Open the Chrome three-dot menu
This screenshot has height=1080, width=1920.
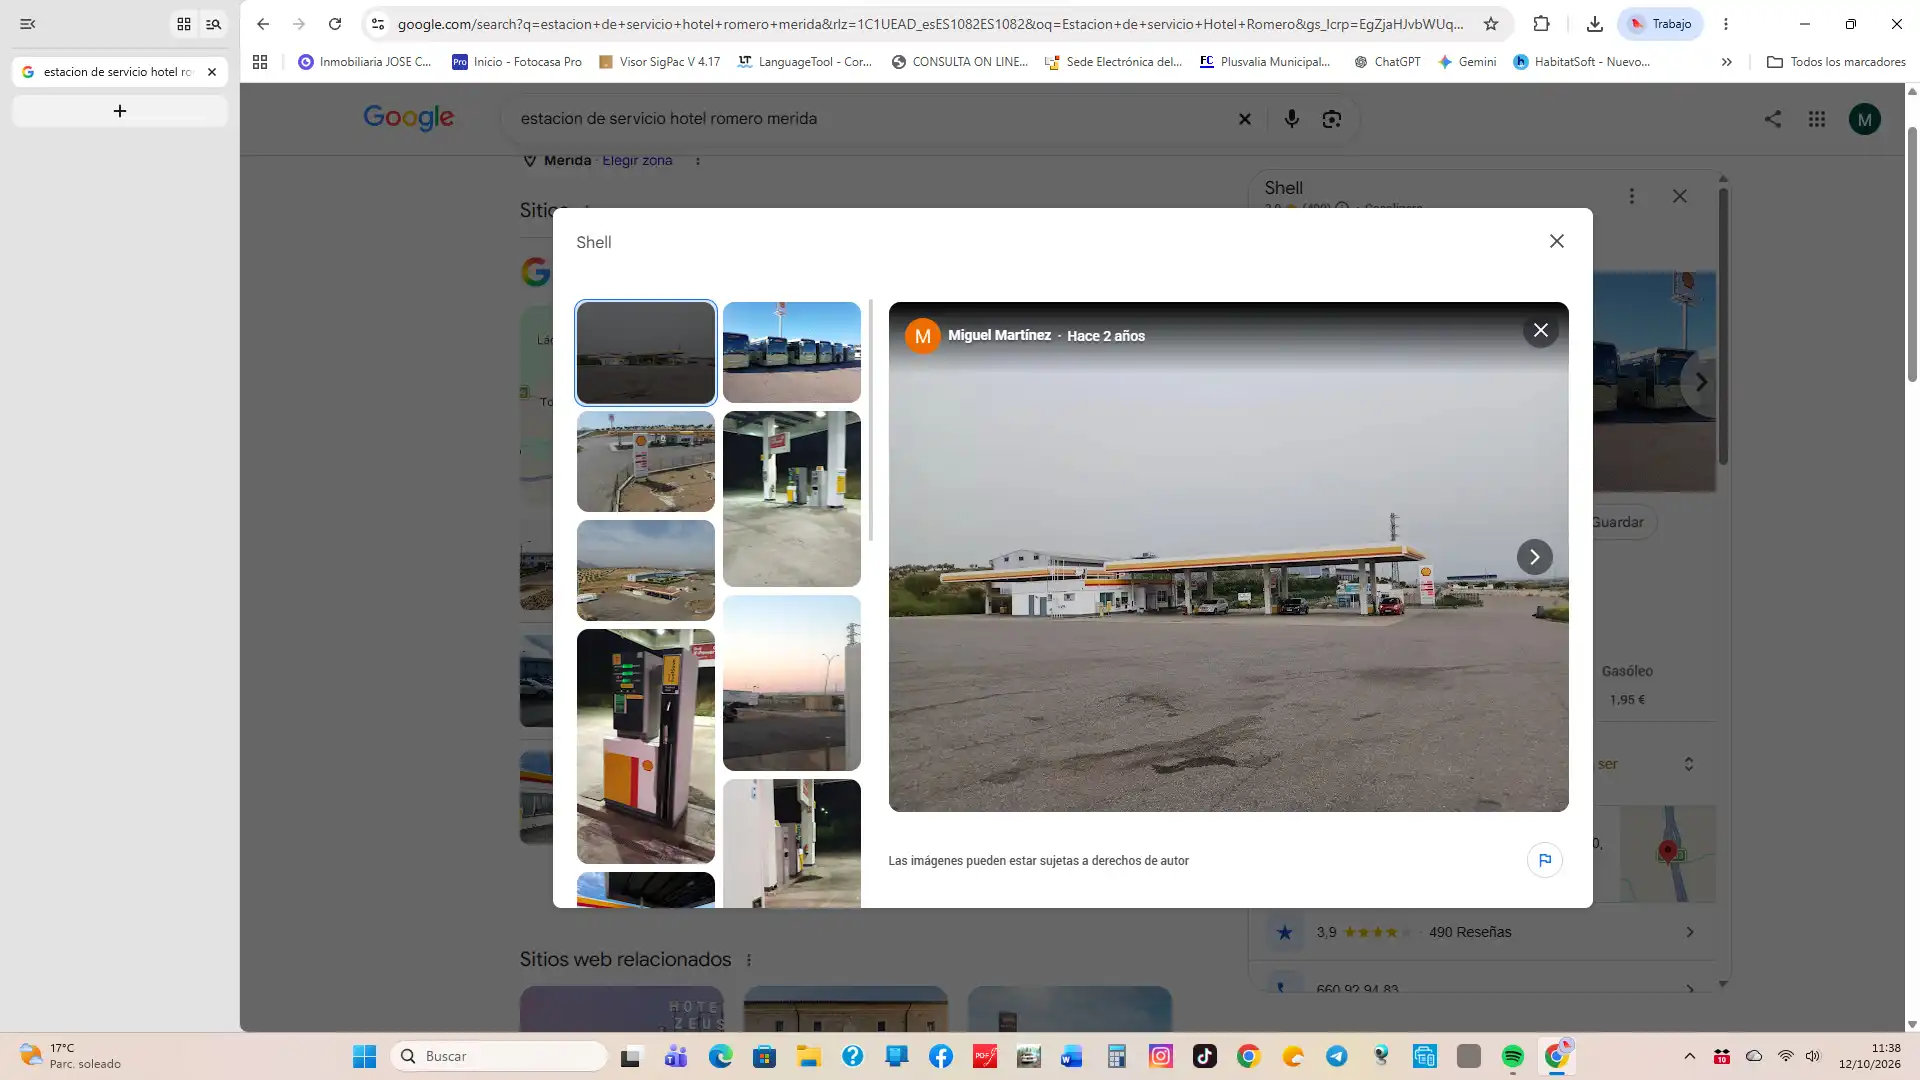[x=1726, y=24]
